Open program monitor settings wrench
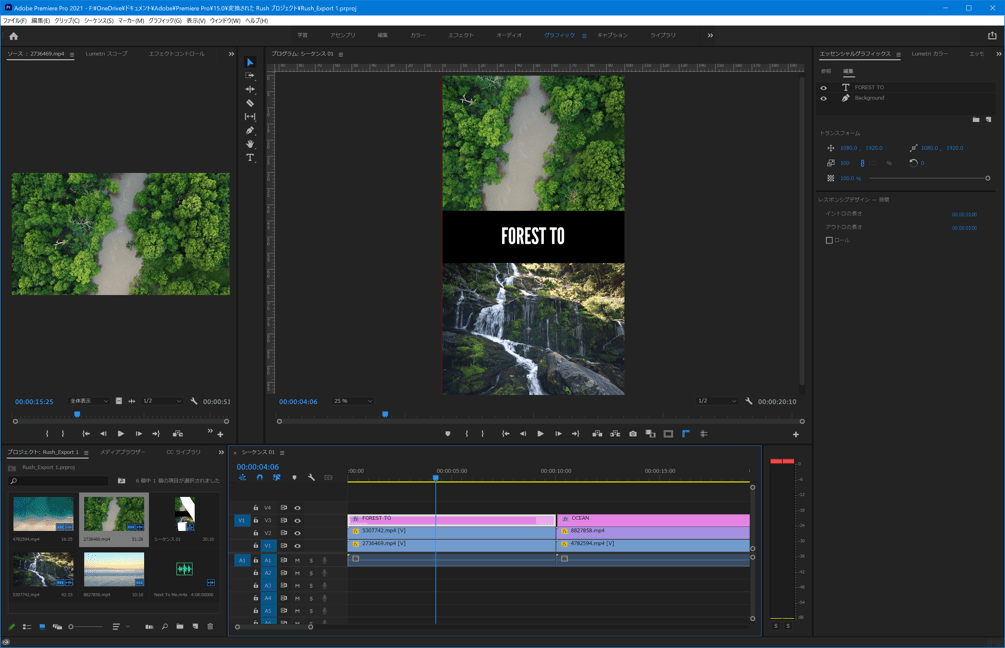The width and height of the screenshot is (1005, 648). (749, 401)
